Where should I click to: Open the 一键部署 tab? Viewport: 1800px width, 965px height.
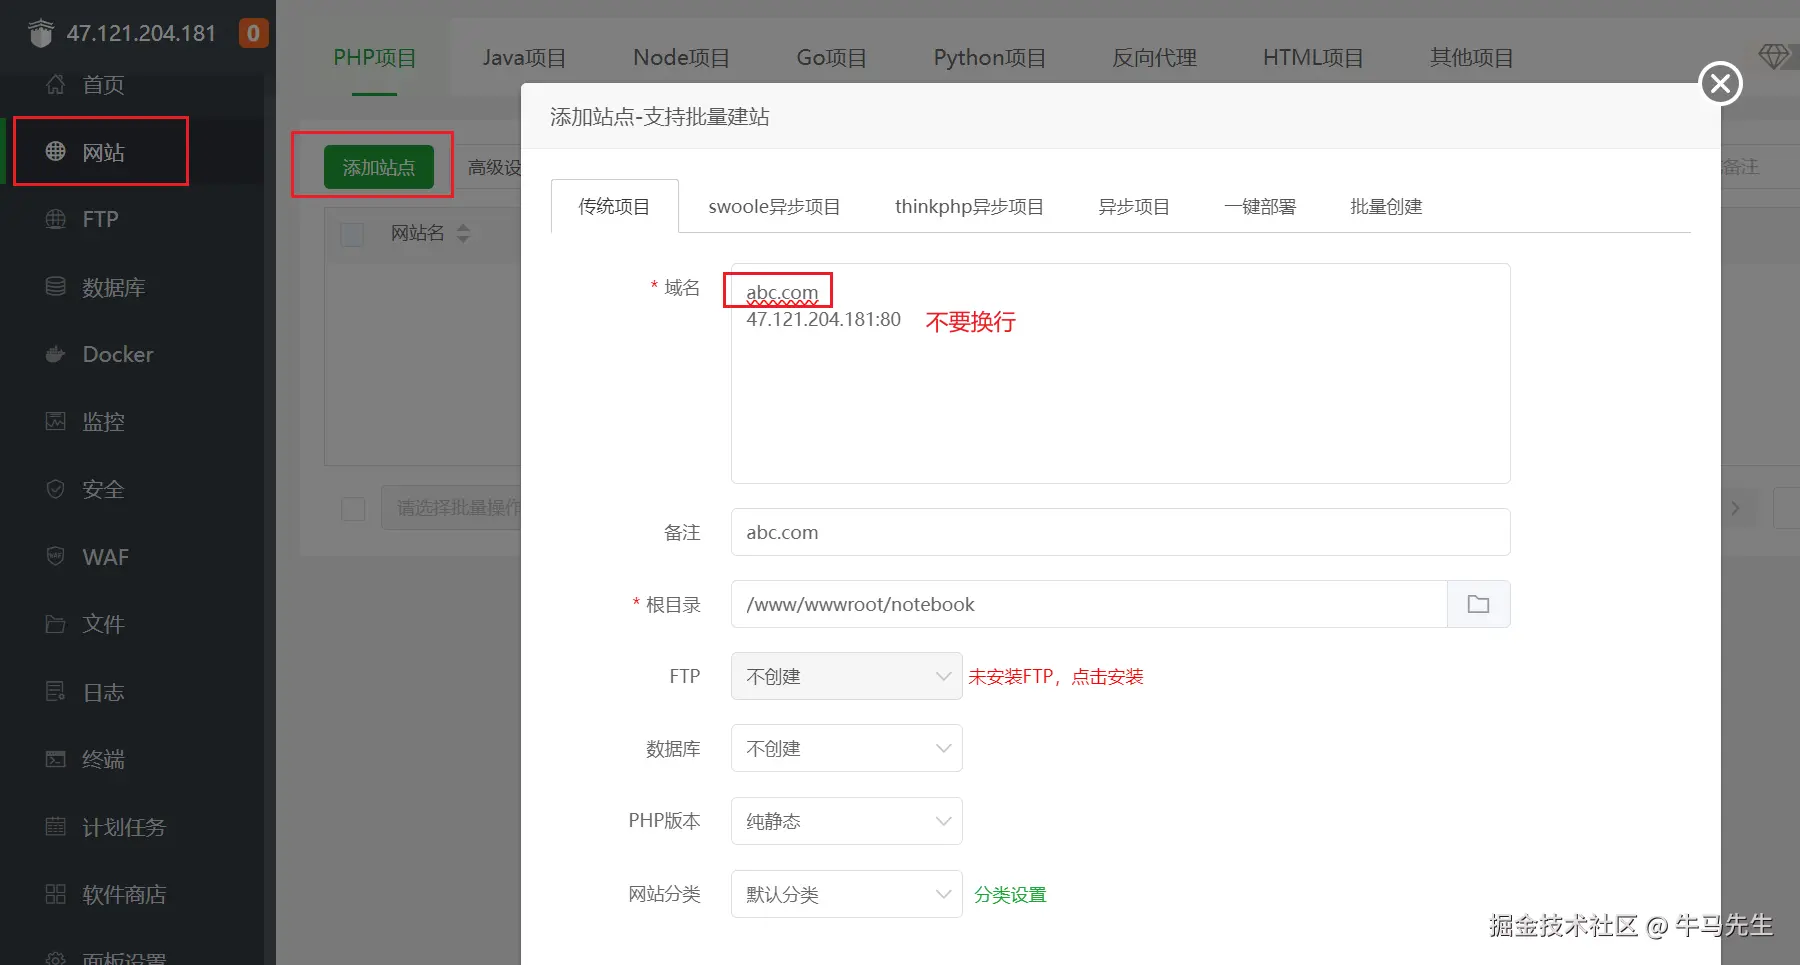pyautogui.click(x=1260, y=206)
